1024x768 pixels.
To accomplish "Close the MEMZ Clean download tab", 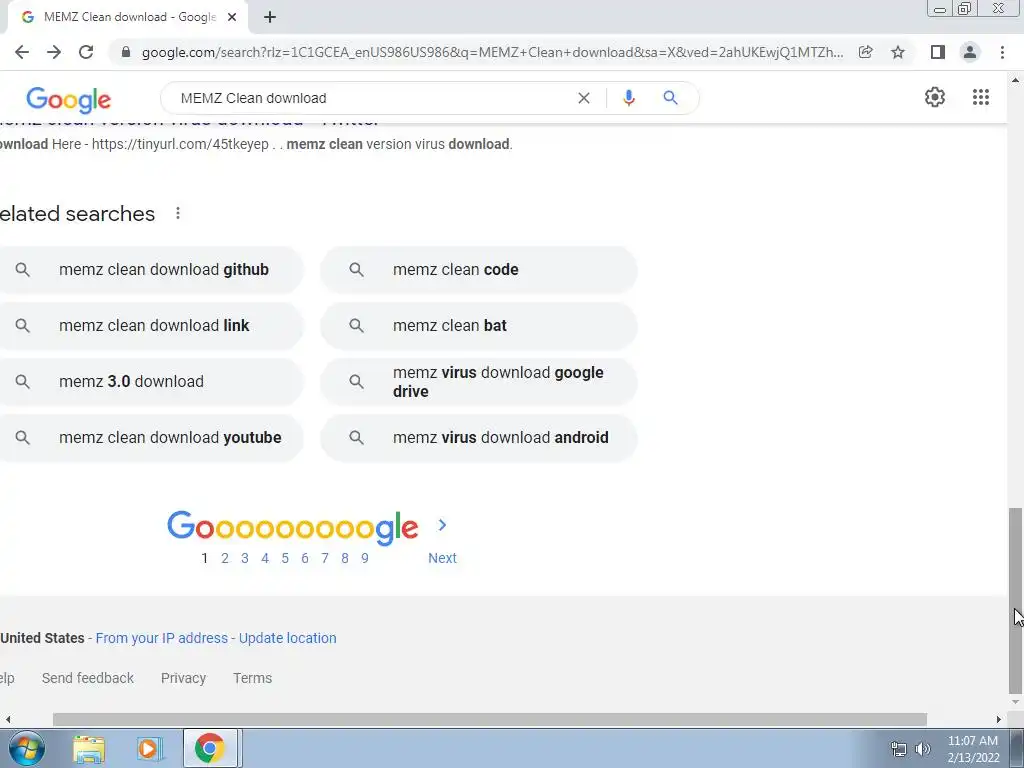I will point(232,17).
